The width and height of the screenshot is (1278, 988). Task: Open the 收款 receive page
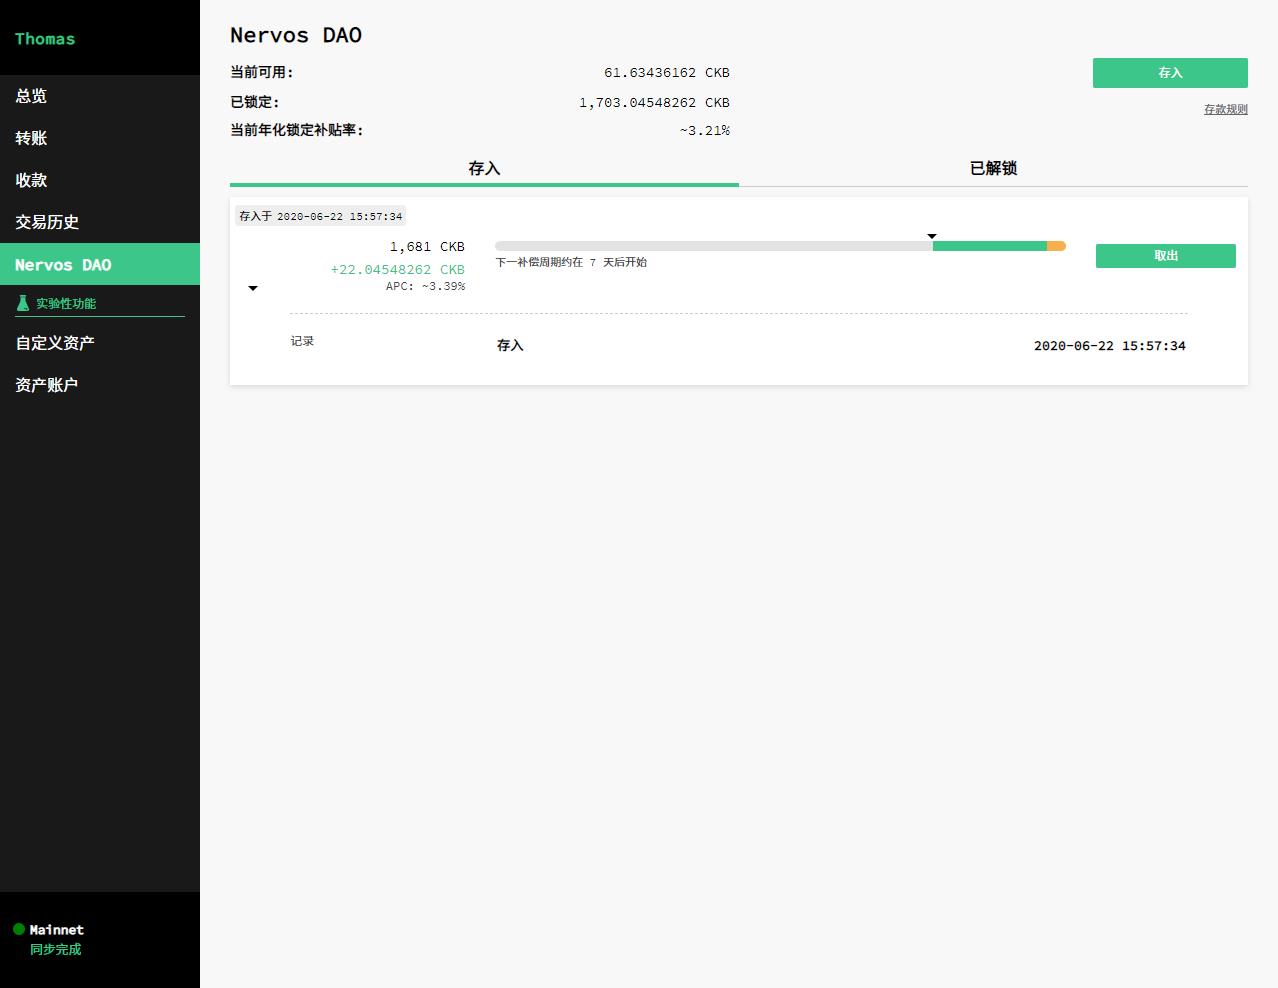100,180
